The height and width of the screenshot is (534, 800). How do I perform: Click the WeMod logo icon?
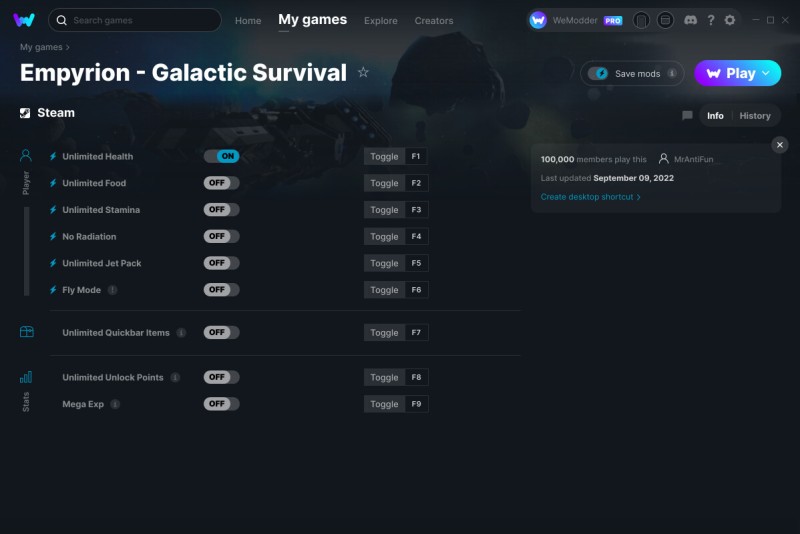click(23, 20)
